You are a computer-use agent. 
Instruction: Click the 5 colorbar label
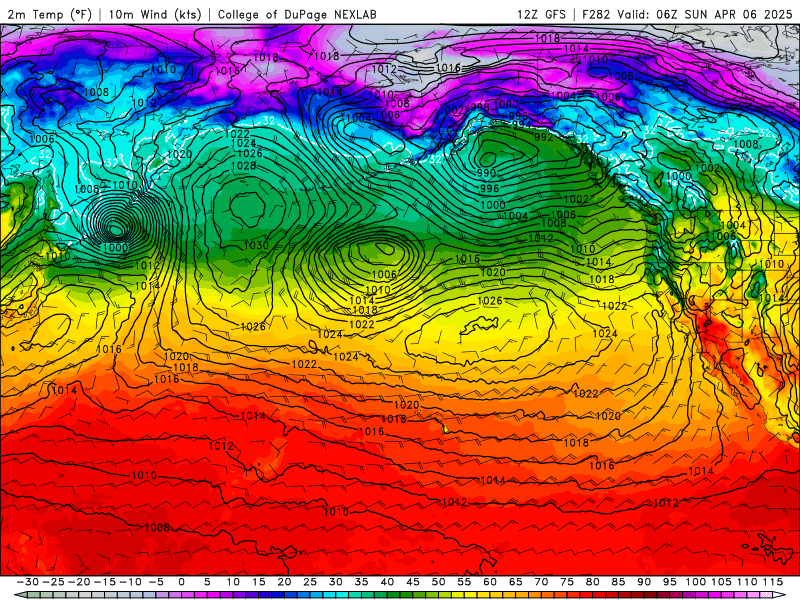click(x=207, y=582)
